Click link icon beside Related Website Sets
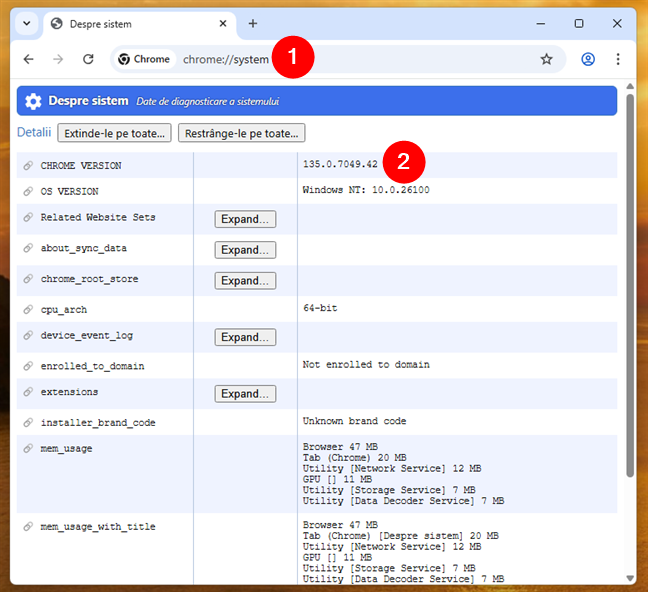The image size is (648, 592). [x=28, y=217]
